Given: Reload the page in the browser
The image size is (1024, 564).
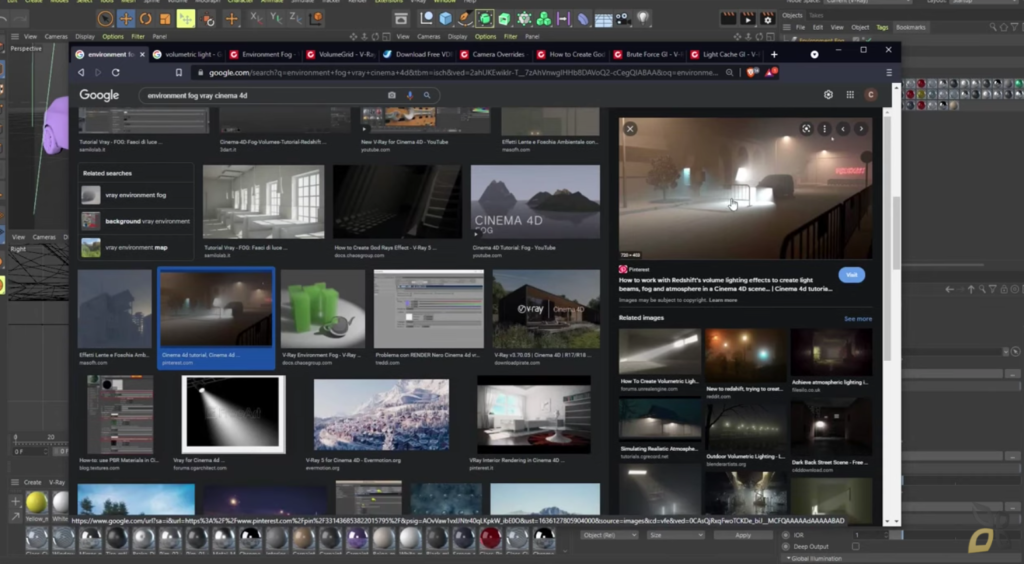Looking at the screenshot, I should [x=116, y=72].
